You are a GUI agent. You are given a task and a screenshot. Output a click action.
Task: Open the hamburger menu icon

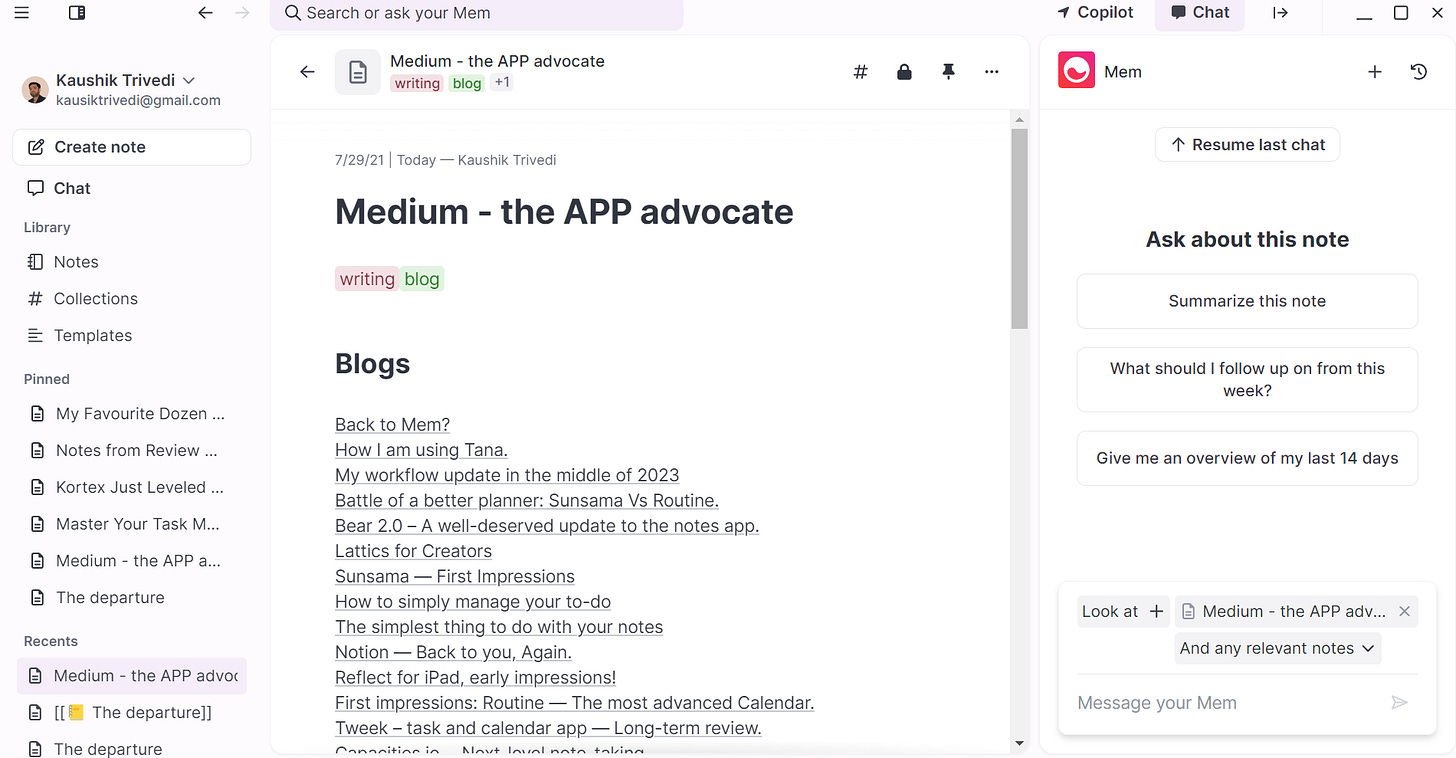[x=22, y=12]
